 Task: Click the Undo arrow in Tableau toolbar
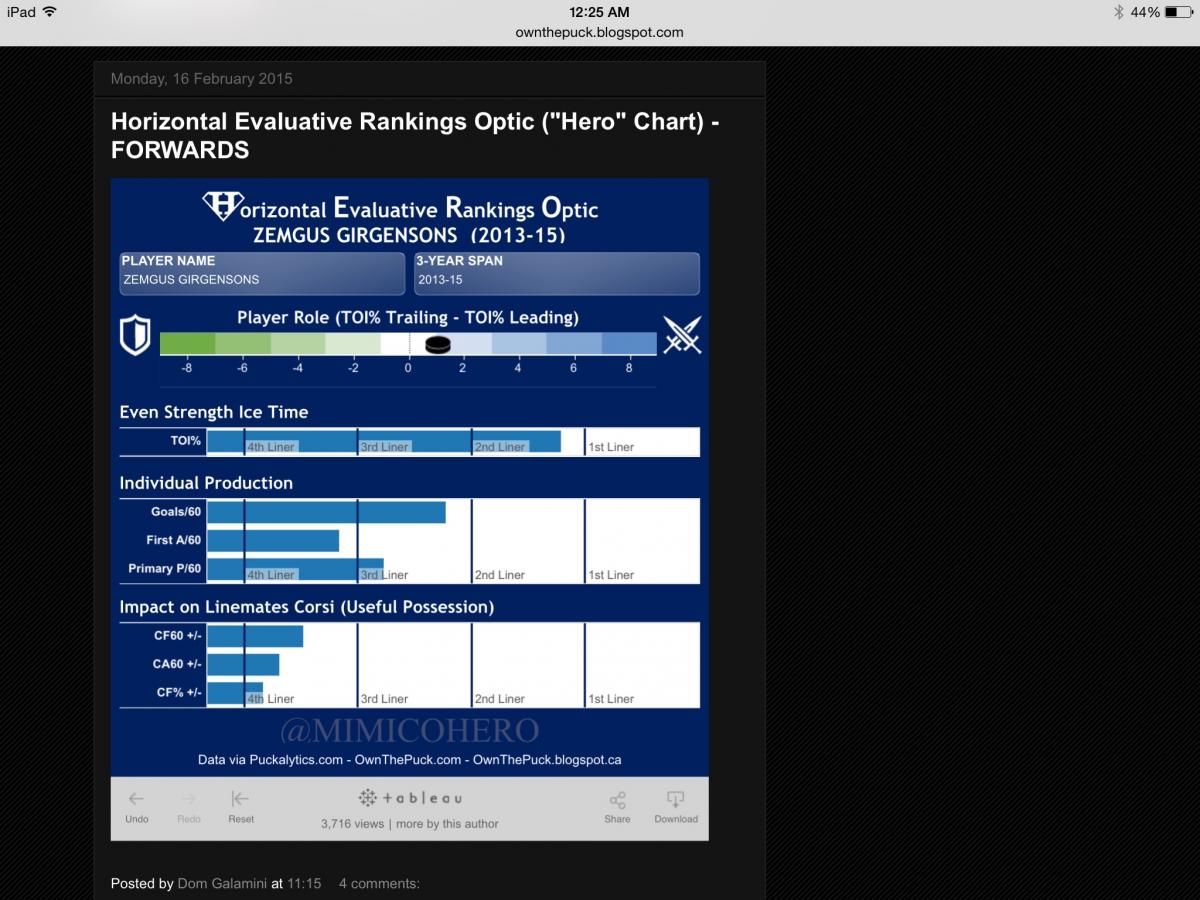(x=136, y=799)
